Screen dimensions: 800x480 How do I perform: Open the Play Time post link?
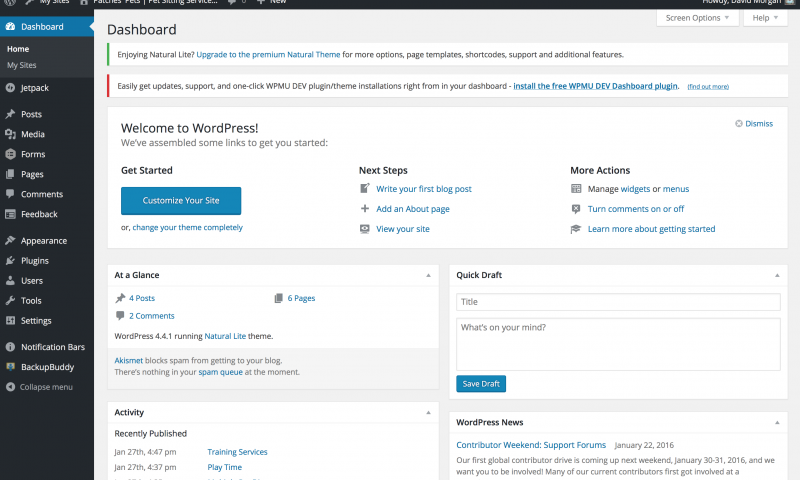coord(224,467)
